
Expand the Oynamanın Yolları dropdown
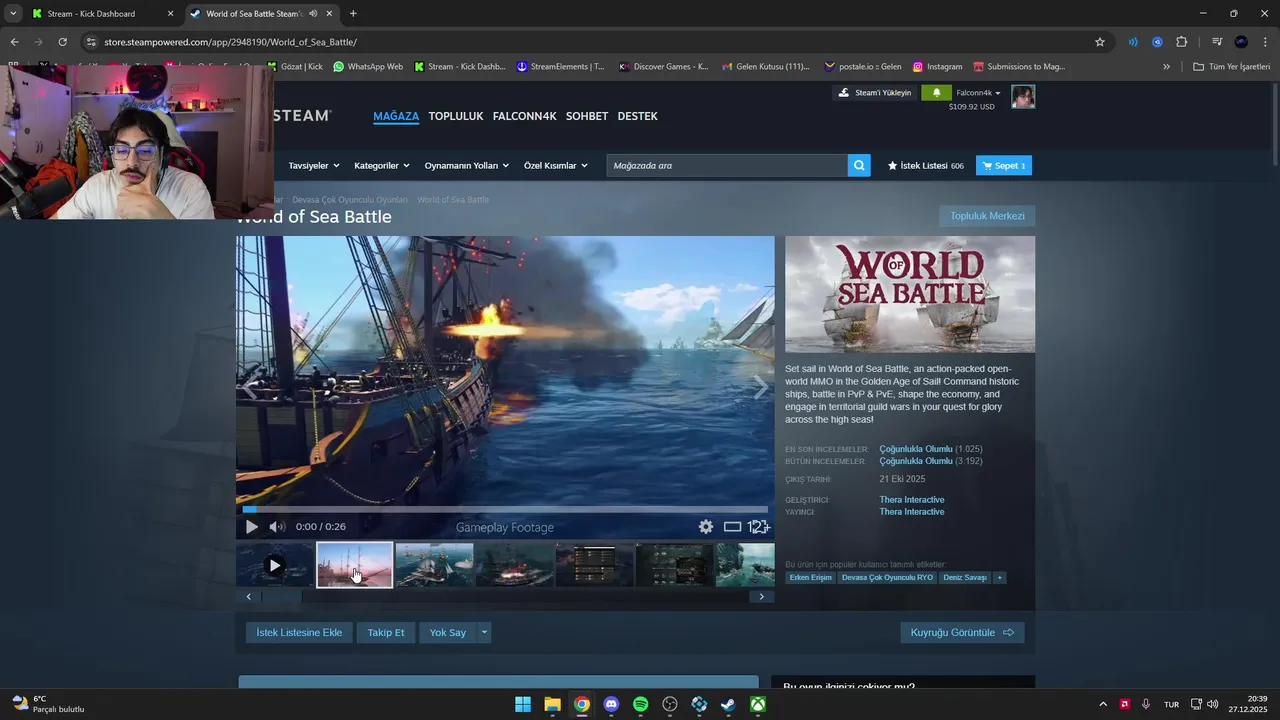466,166
